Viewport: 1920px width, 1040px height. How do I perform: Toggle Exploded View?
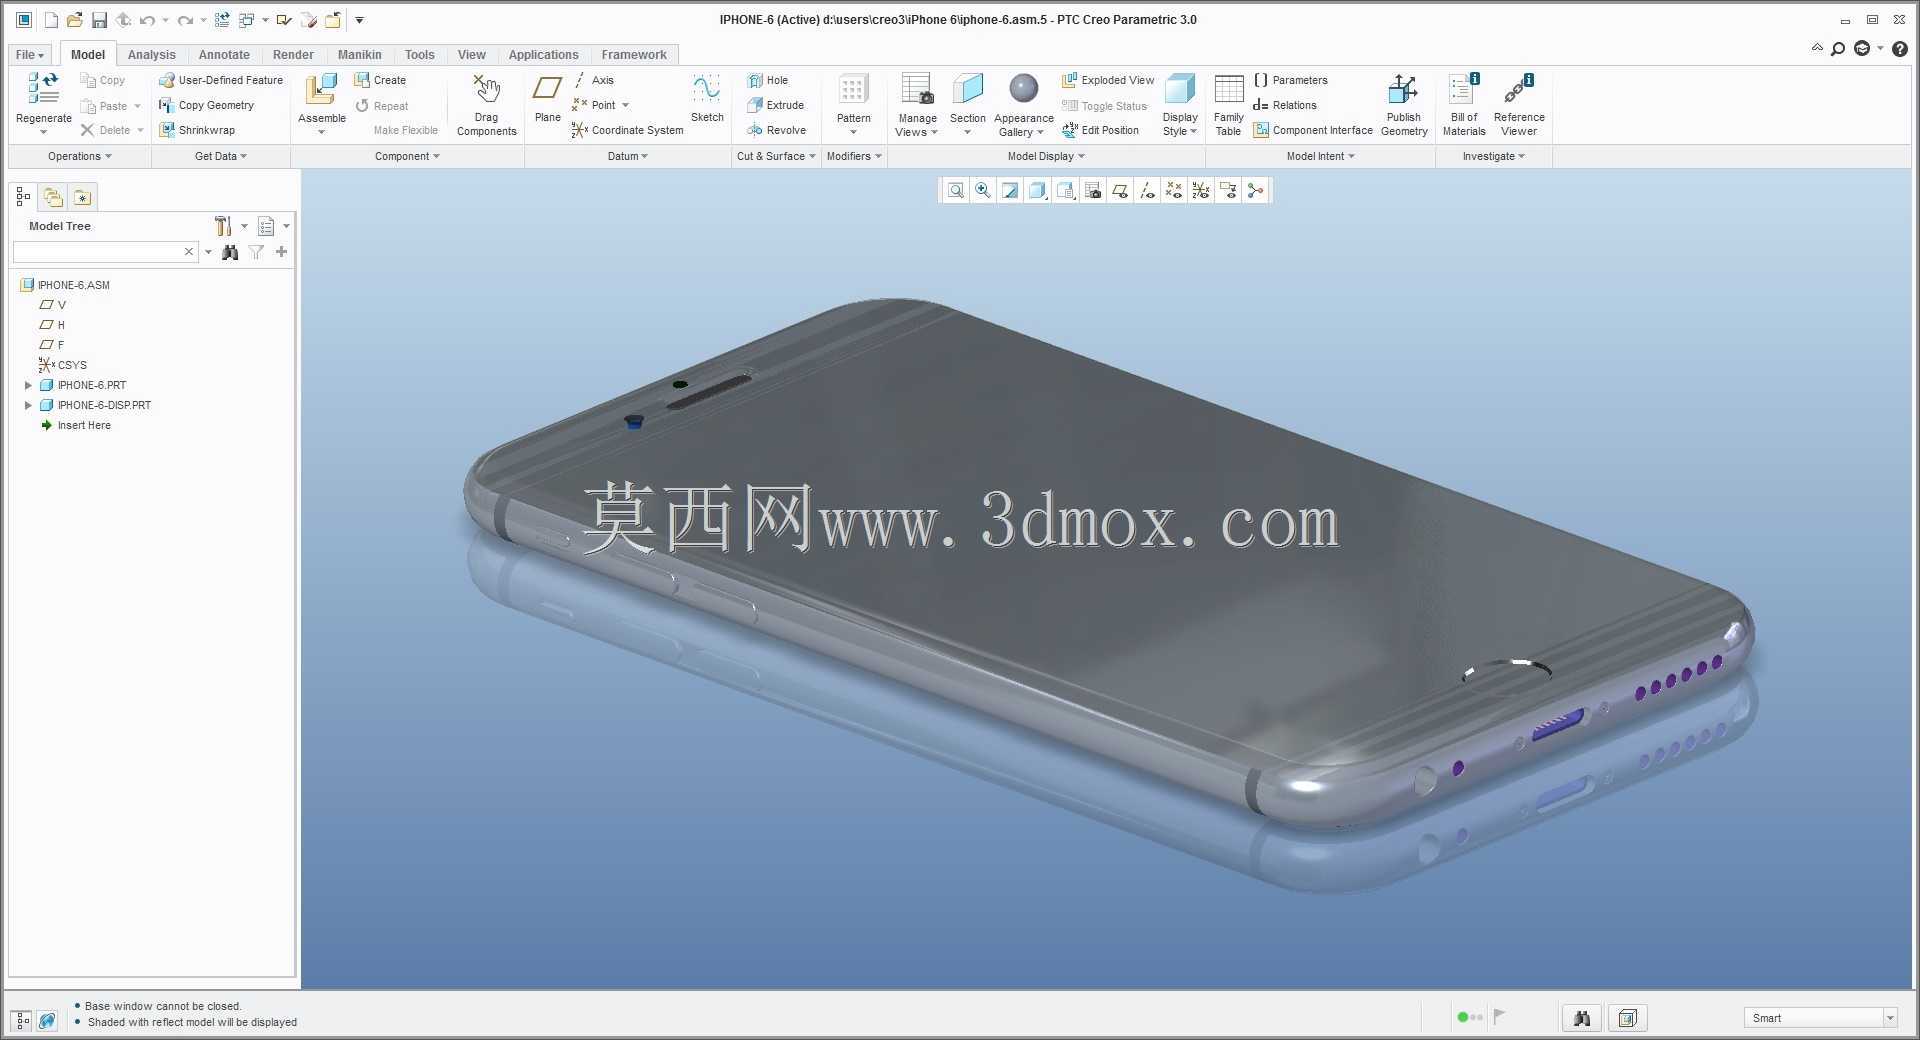coord(1108,80)
